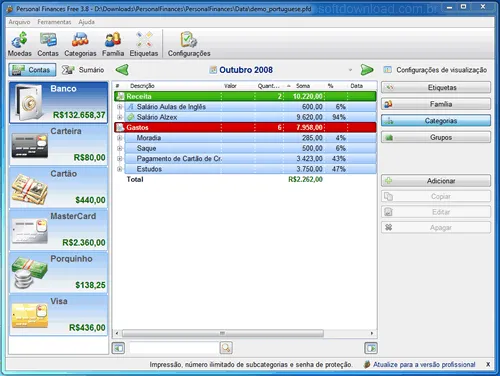Open the Ajuda menu

tap(86, 22)
